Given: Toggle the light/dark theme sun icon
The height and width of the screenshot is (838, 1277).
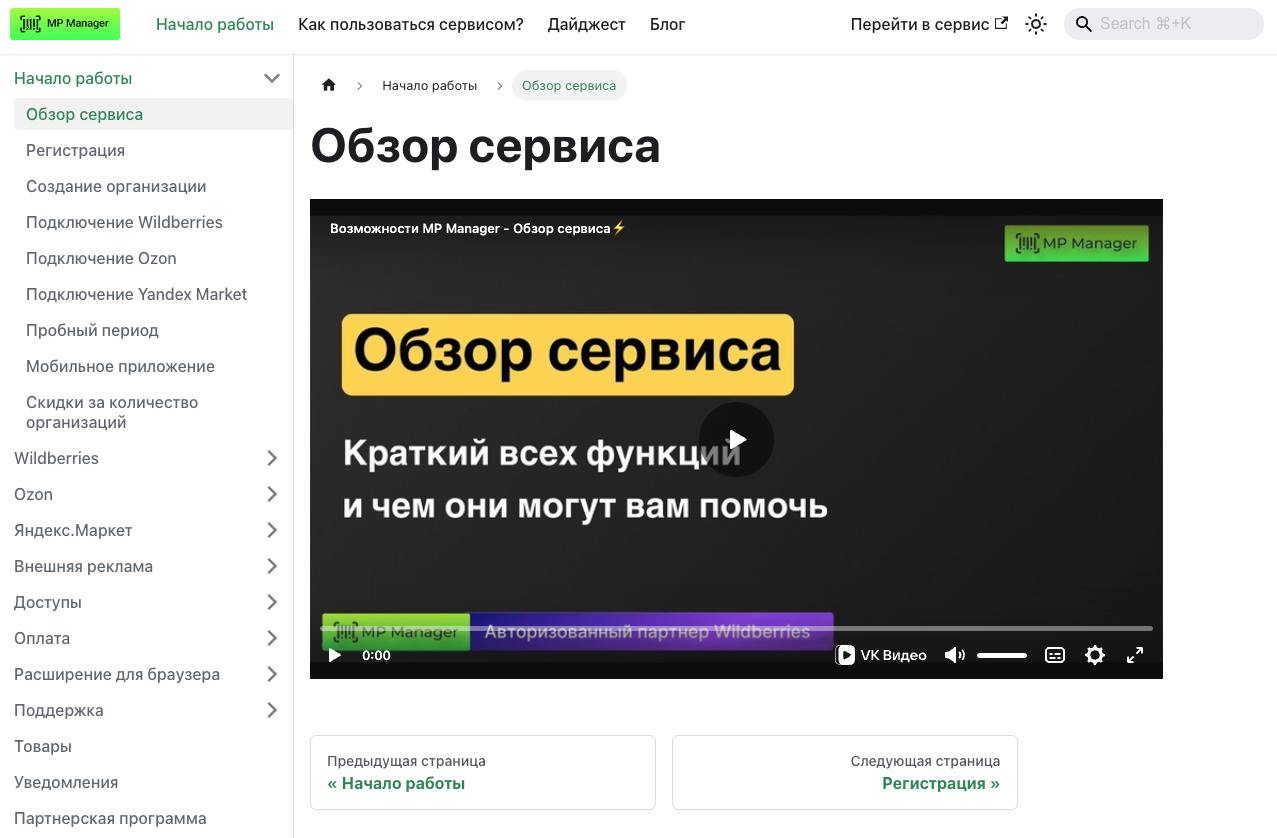Looking at the screenshot, I should 1036,24.
